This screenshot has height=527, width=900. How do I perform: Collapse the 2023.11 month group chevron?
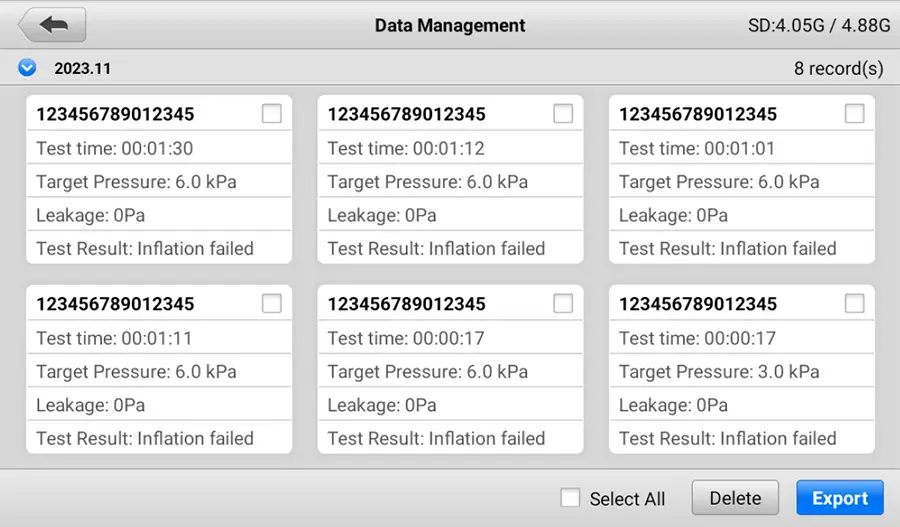pyautogui.click(x=27, y=68)
